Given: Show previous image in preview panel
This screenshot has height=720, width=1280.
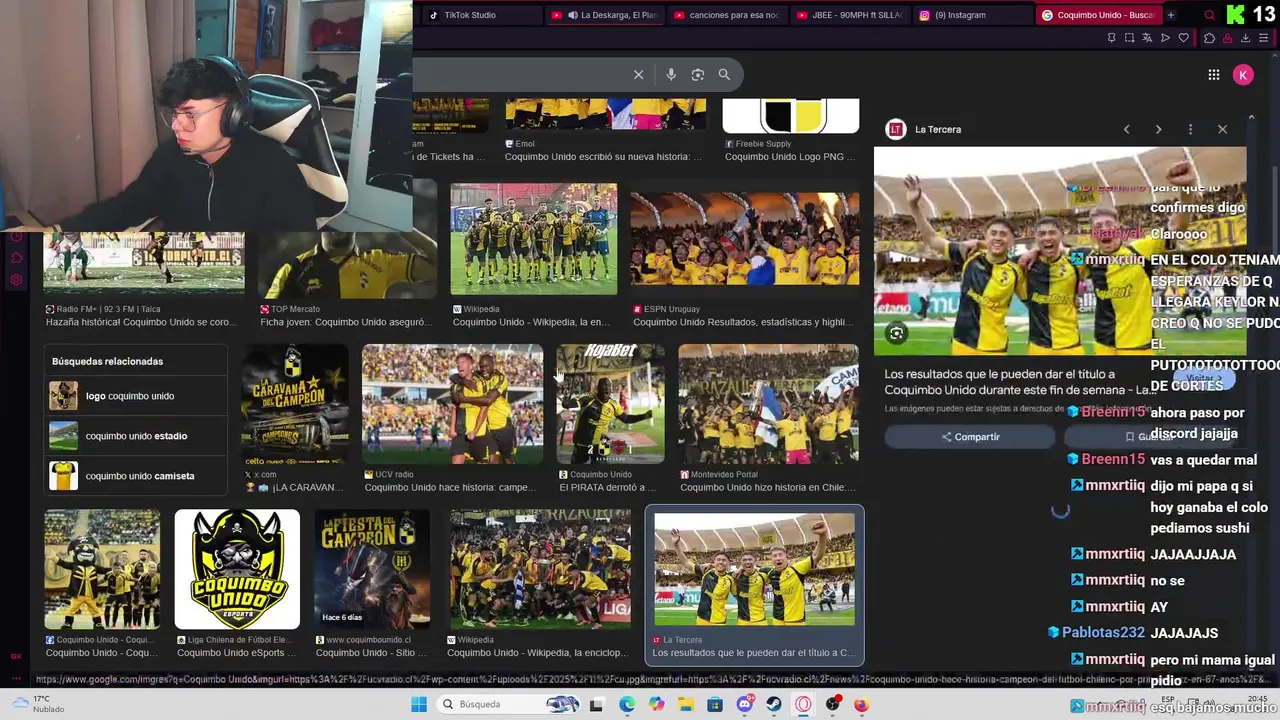Looking at the screenshot, I should click(1126, 129).
